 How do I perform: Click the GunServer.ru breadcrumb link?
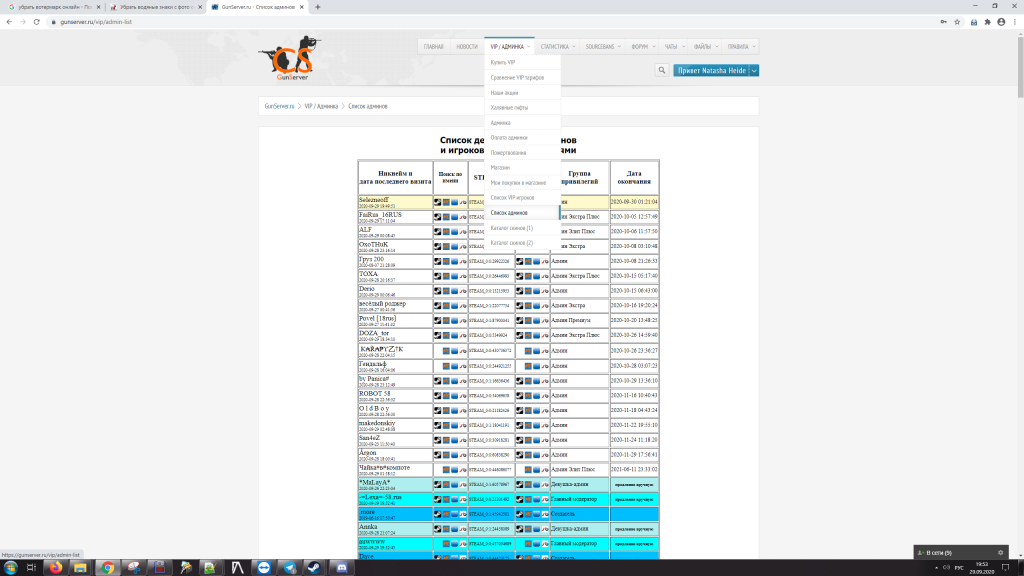coord(279,106)
